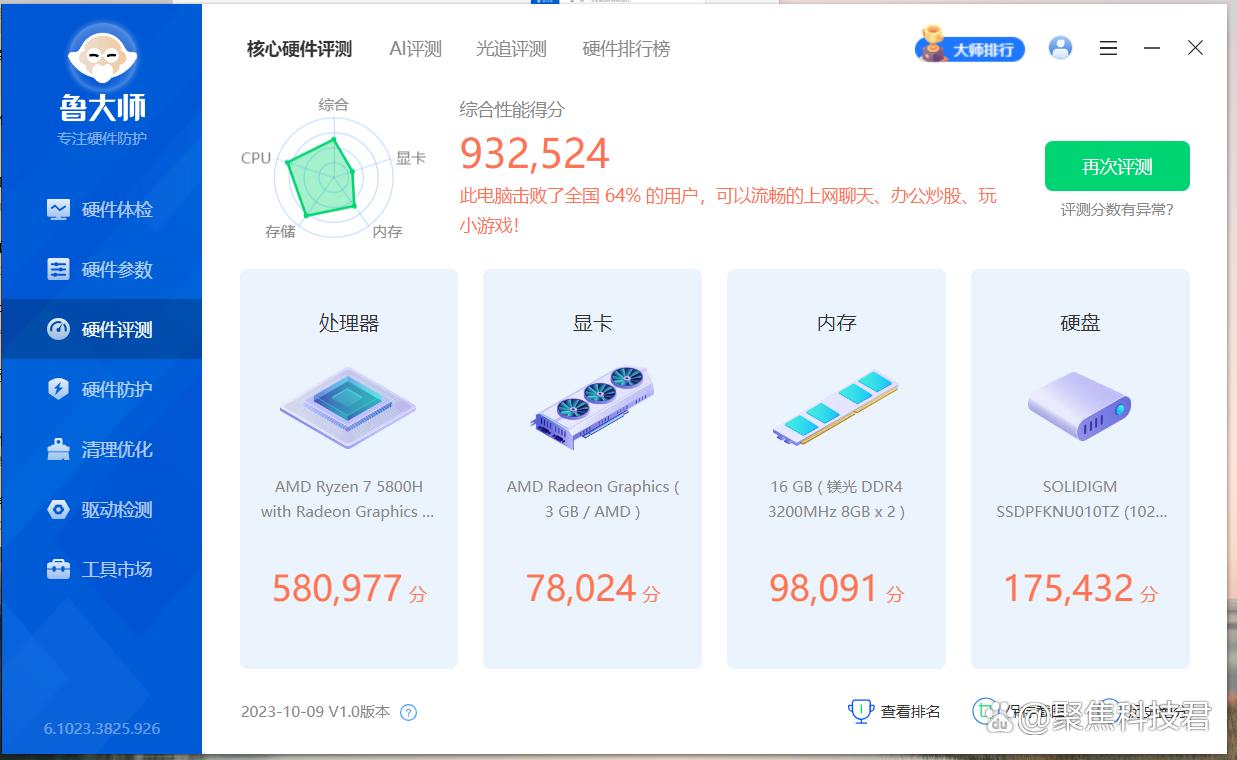Open 硬件体检 in the sidebar
The image size is (1237, 760).
coord(101,210)
